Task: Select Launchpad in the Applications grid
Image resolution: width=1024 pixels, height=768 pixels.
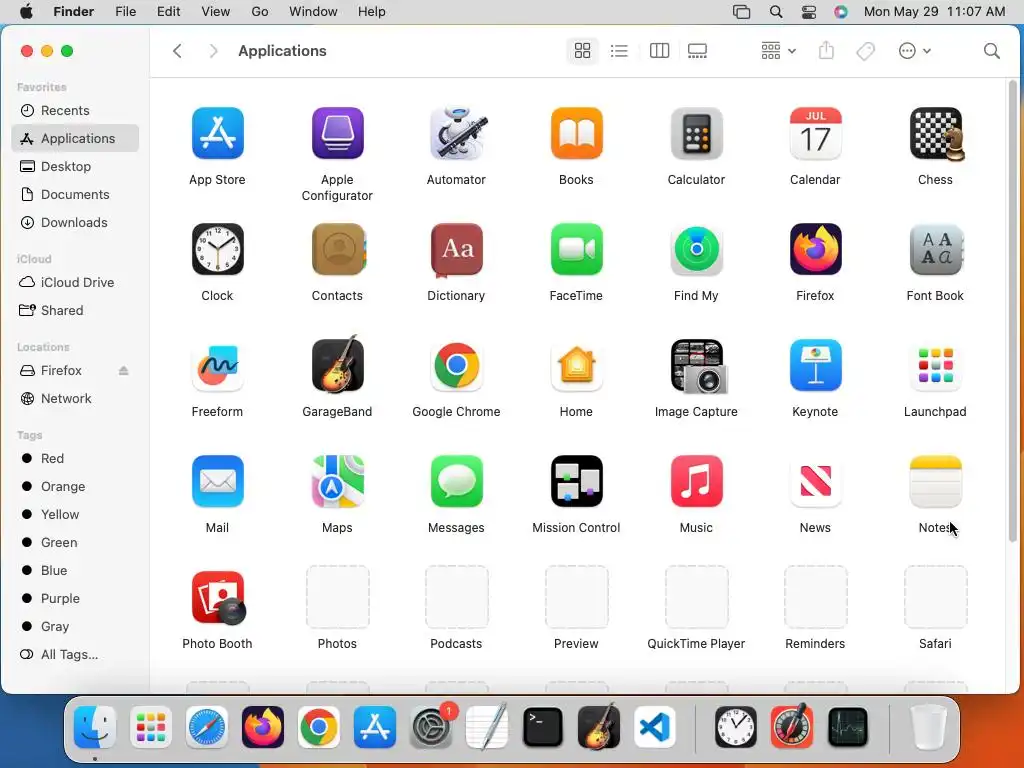Action: pos(936,365)
